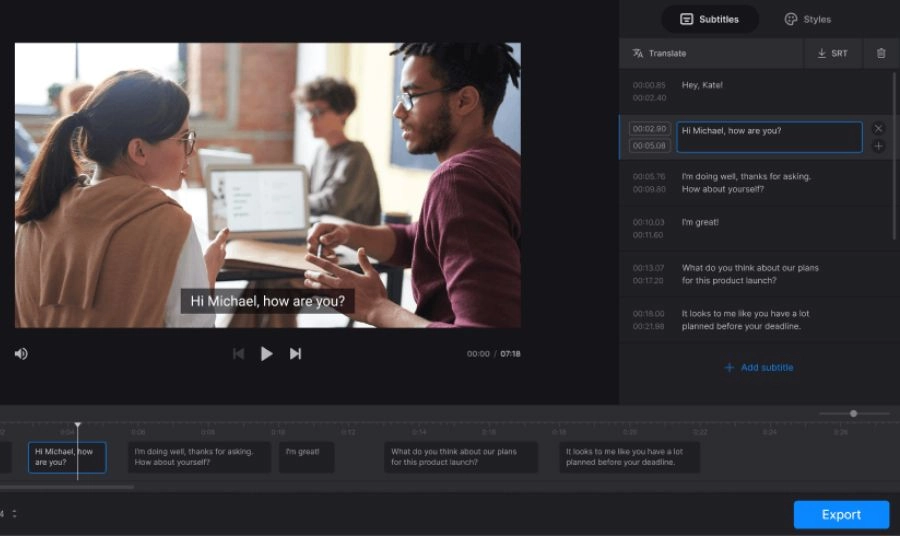The height and width of the screenshot is (536, 900).
Task: Select the 'Hey, Kate!' subtitle row
Action: coord(755,91)
